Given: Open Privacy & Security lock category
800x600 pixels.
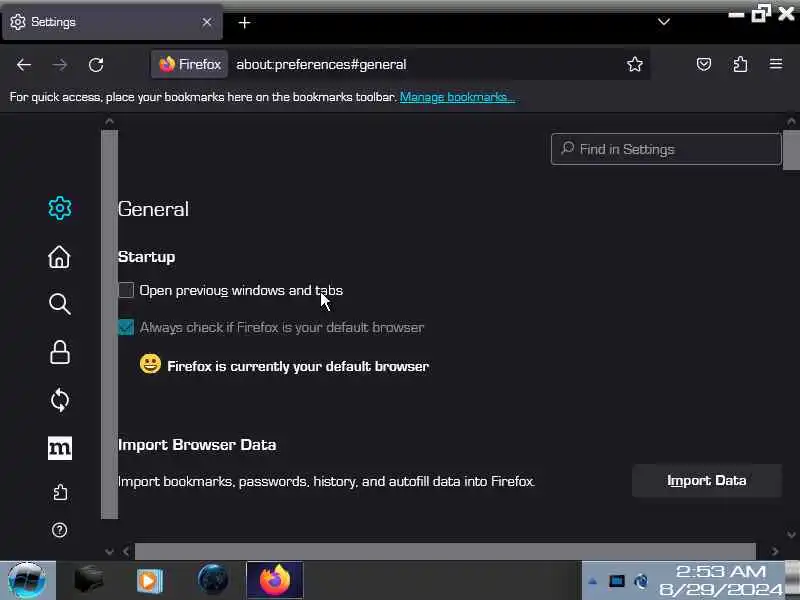Looking at the screenshot, I should 60,352.
